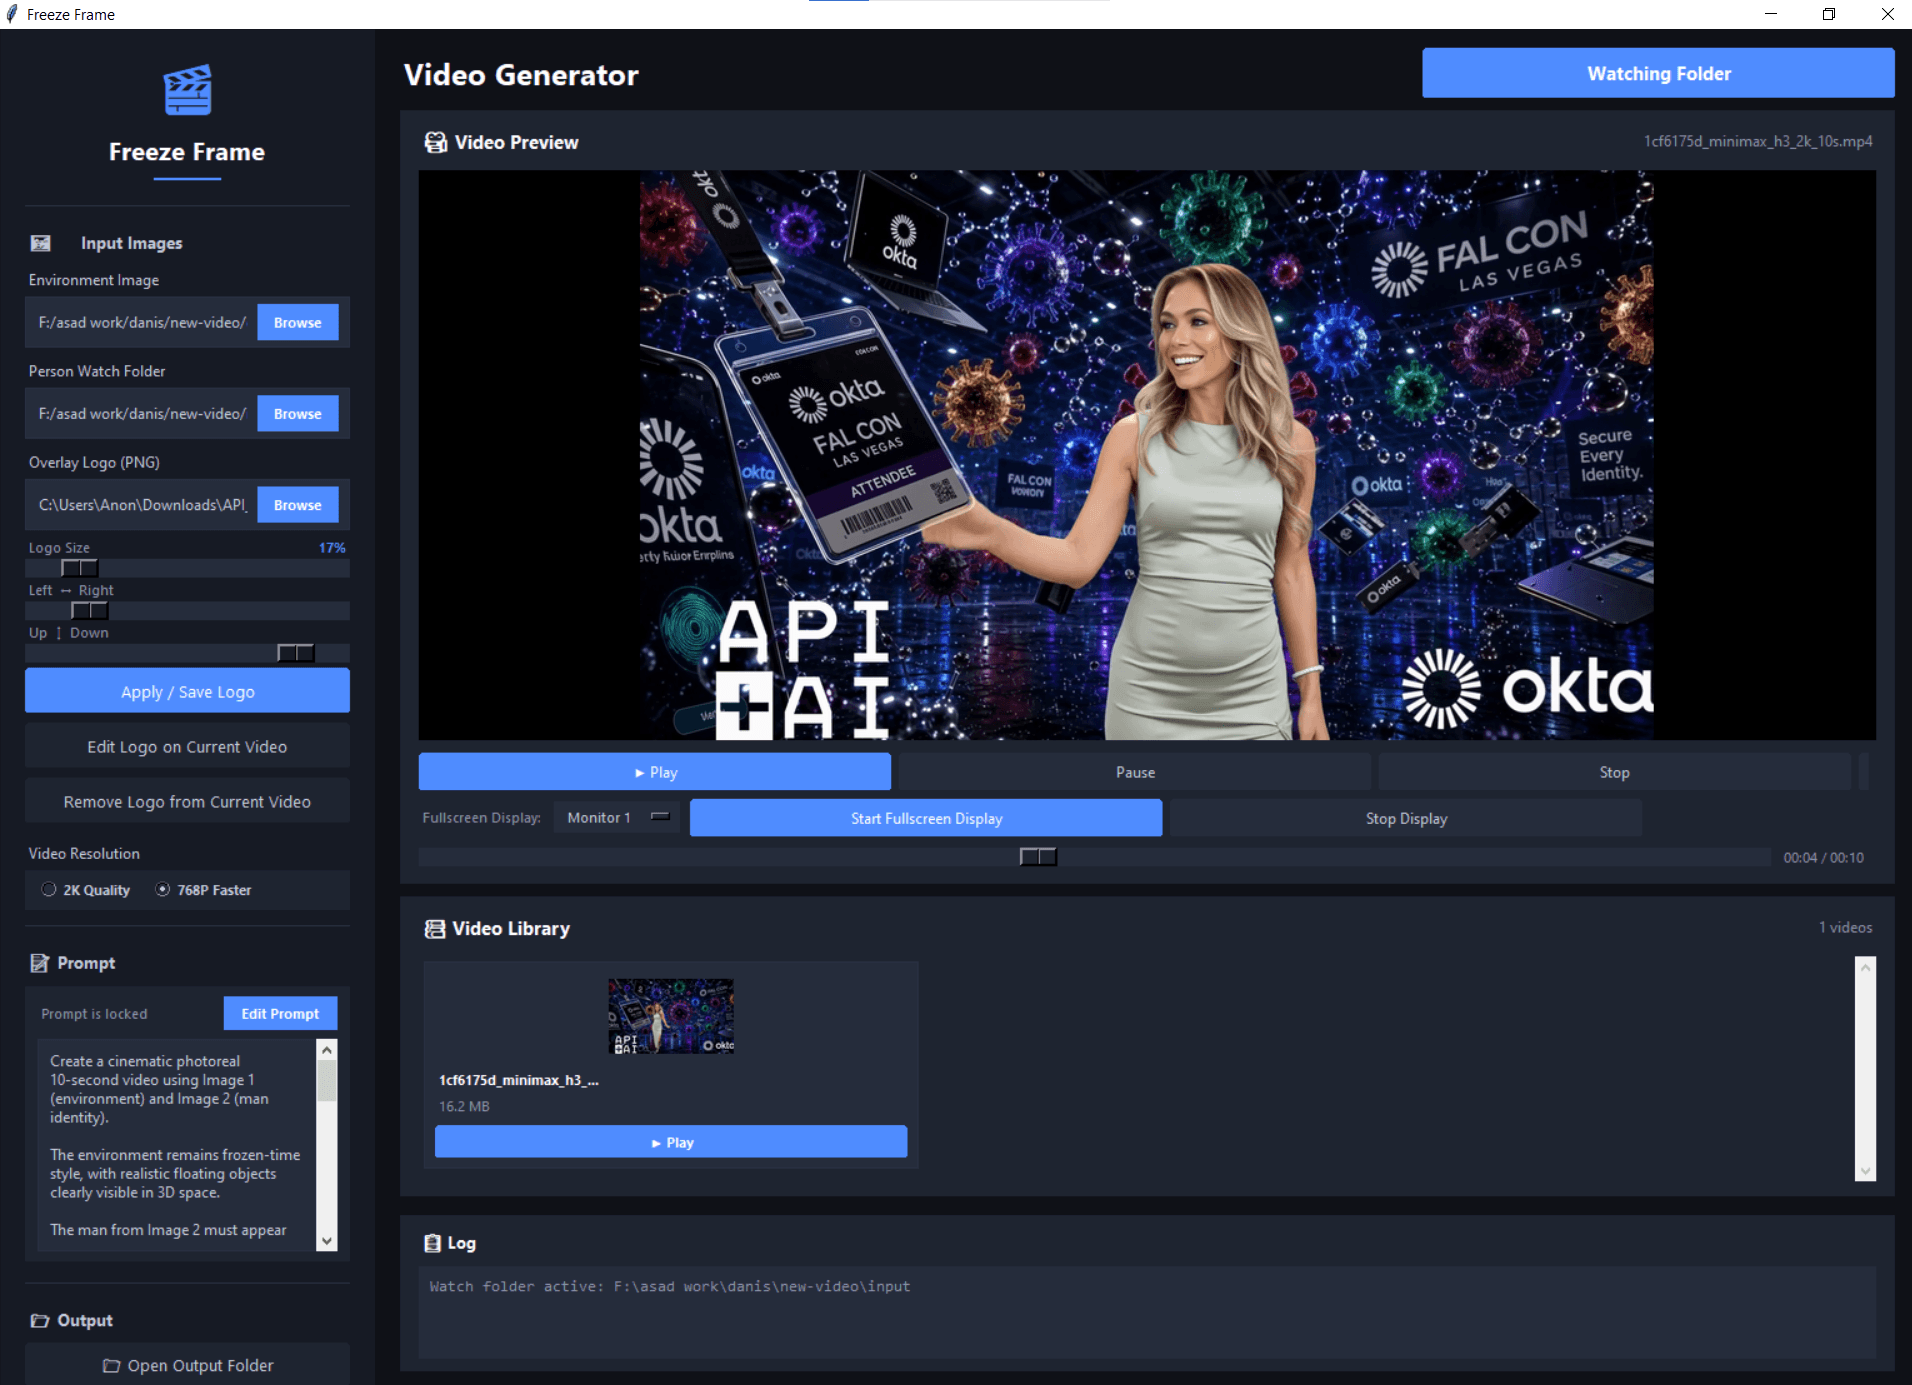Click the video timeline seek handle
Viewport: 1912px width, 1385px height.
click(1038, 857)
